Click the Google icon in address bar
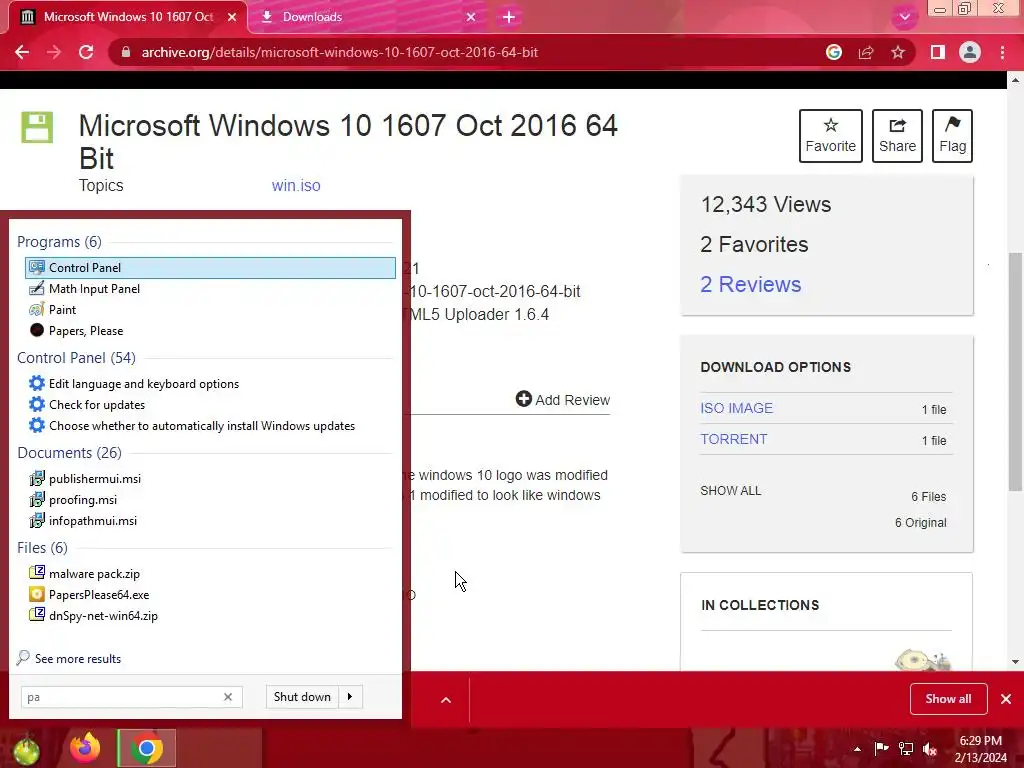 833,52
